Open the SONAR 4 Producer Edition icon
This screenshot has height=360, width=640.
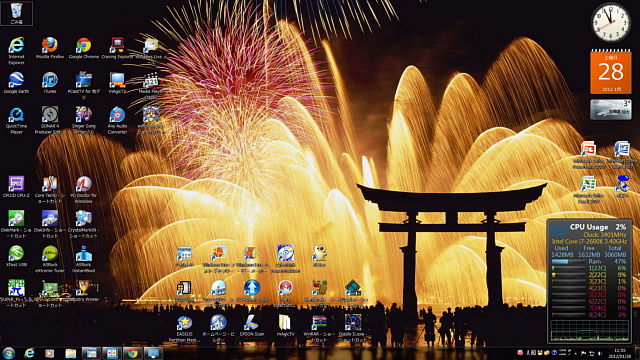[x=50, y=120]
